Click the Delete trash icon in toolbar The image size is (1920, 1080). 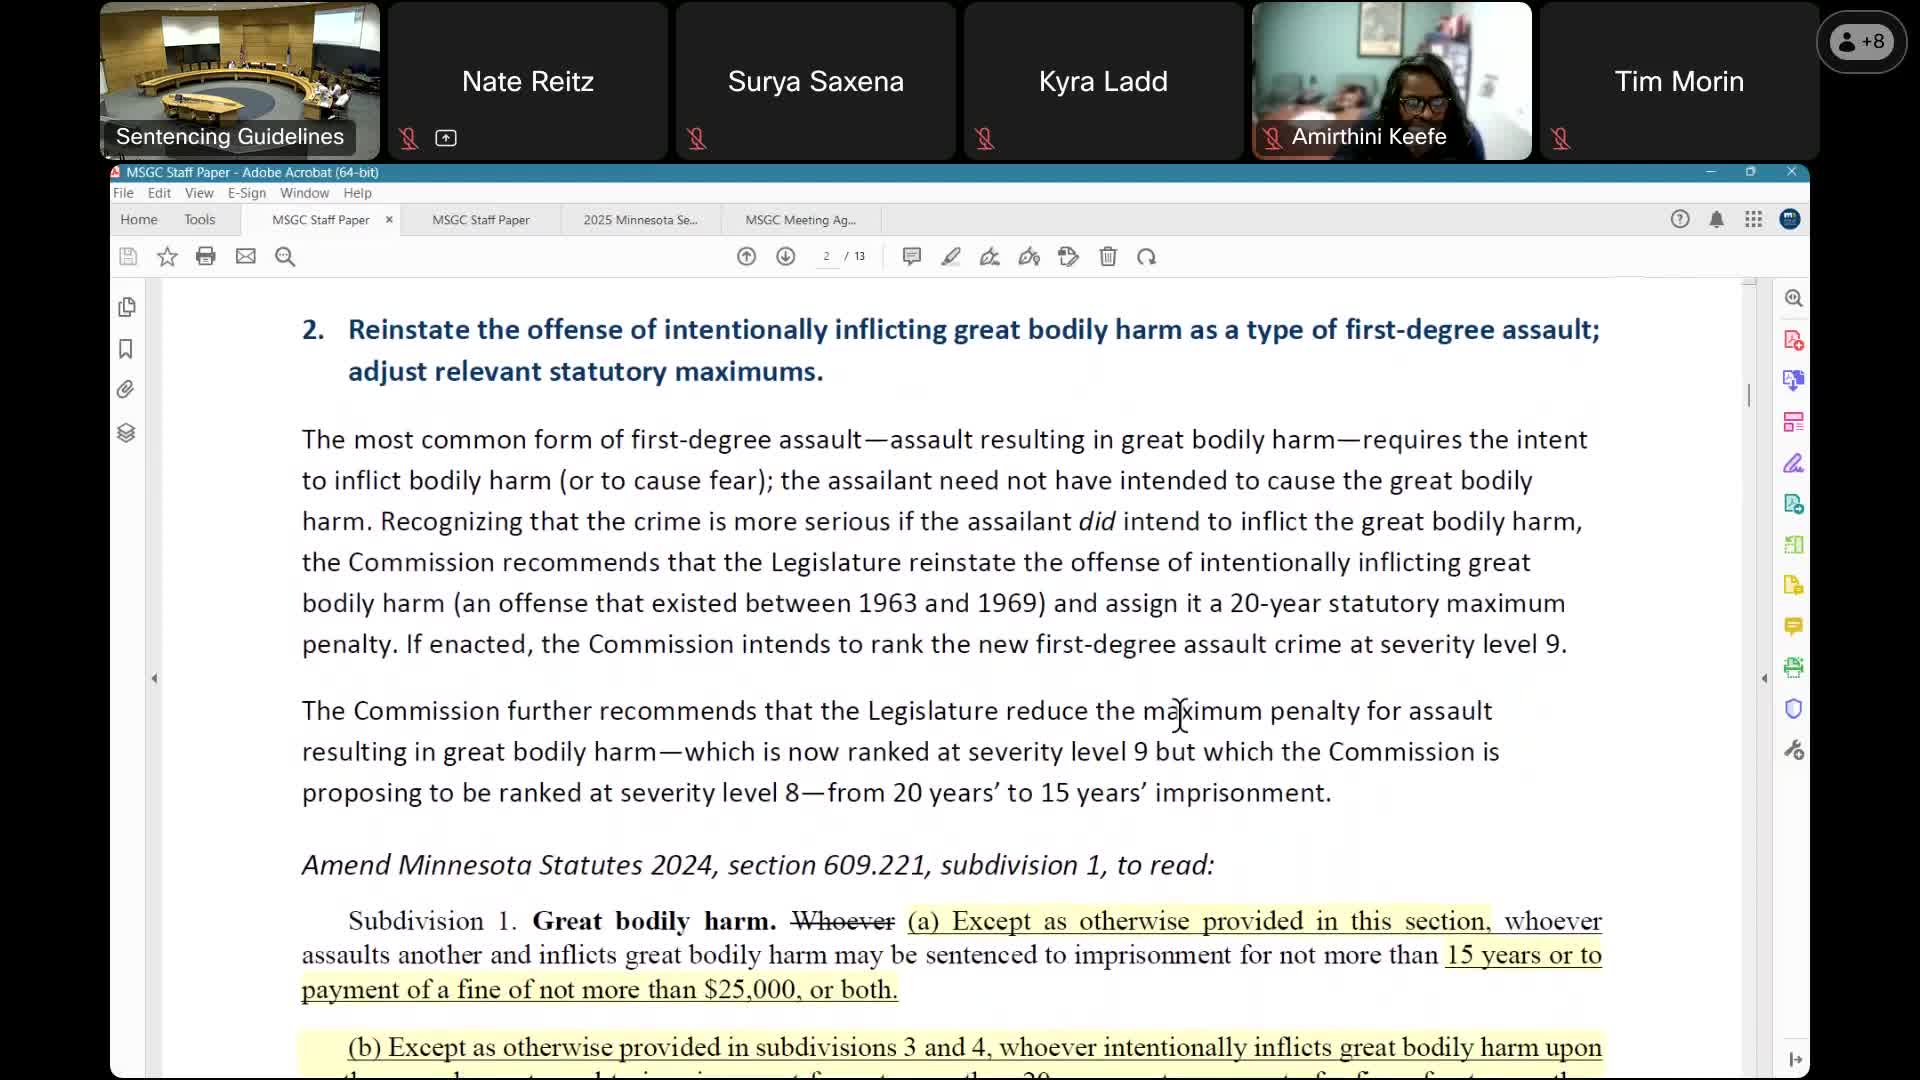click(x=1108, y=257)
